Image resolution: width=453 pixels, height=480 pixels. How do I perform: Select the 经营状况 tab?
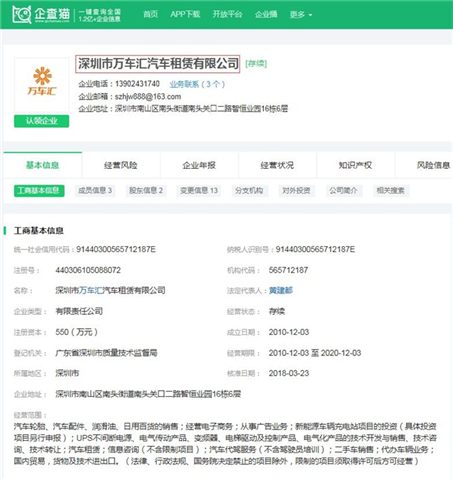click(277, 165)
